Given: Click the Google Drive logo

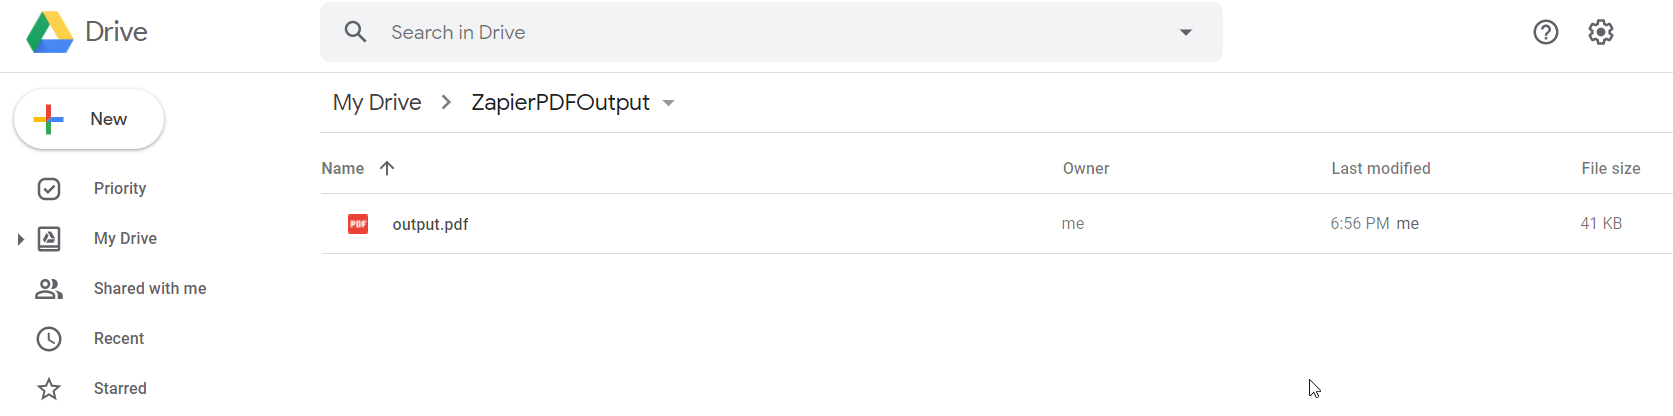Looking at the screenshot, I should pyautogui.click(x=50, y=32).
